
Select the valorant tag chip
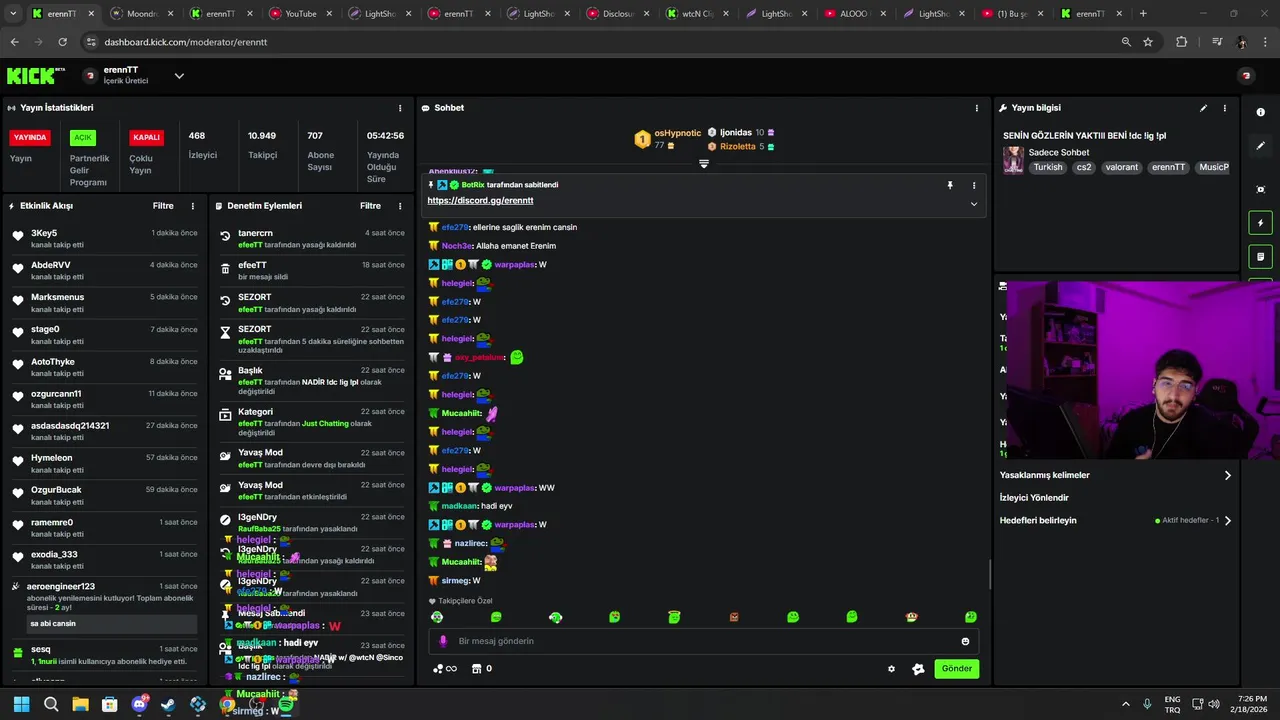[1122, 168]
